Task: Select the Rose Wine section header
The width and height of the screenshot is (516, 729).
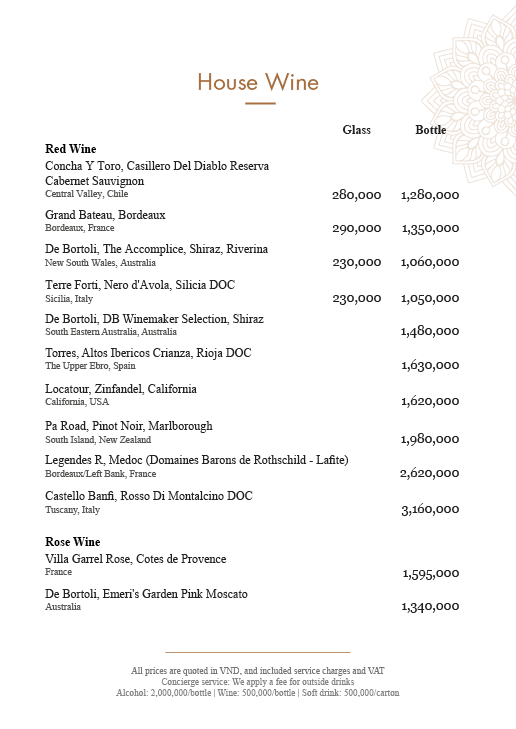Action: click(73, 542)
